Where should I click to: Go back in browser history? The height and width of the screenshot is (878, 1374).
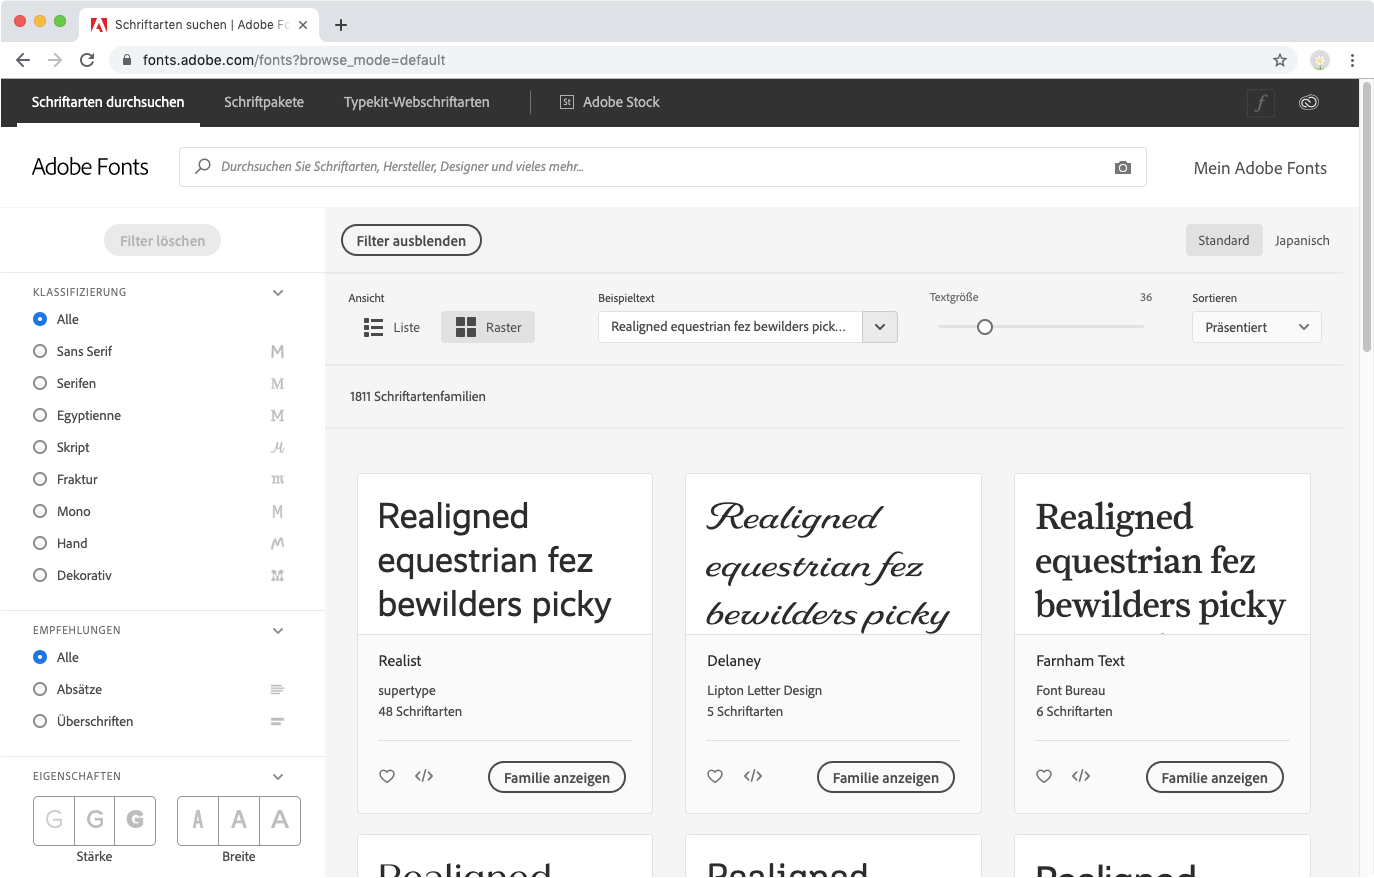coord(23,60)
